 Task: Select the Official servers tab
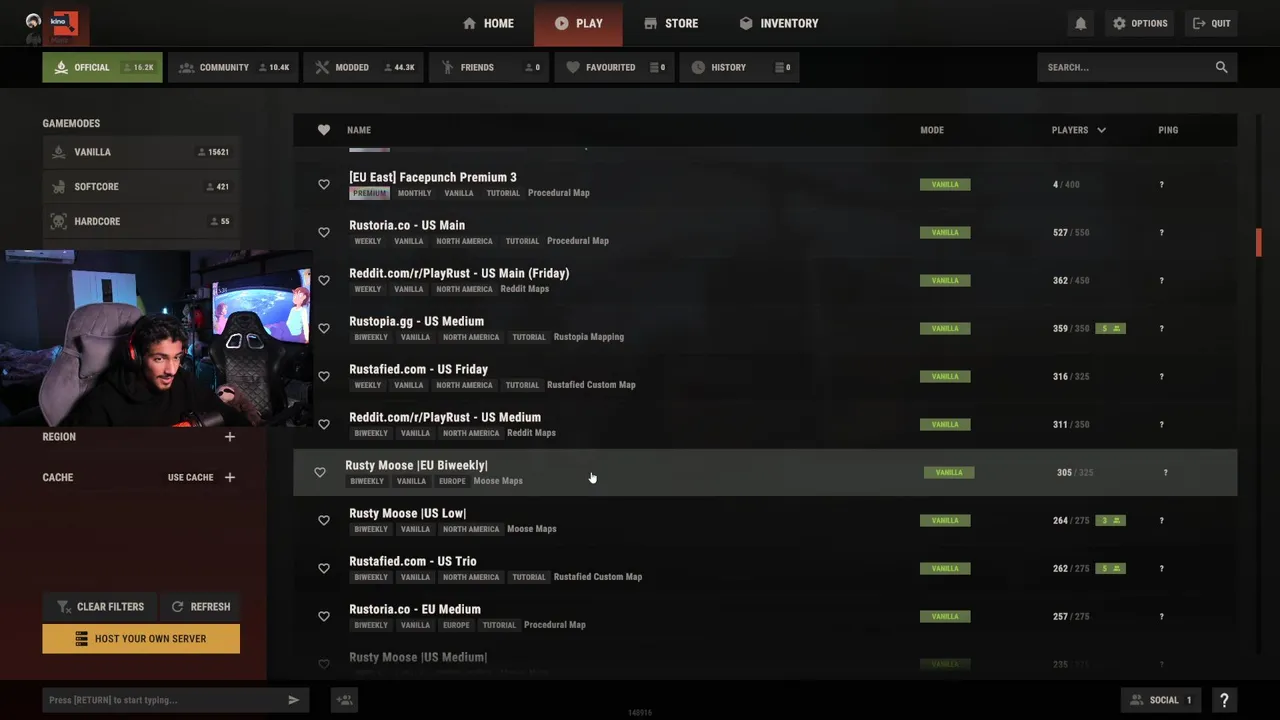pyautogui.click(x=102, y=67)
